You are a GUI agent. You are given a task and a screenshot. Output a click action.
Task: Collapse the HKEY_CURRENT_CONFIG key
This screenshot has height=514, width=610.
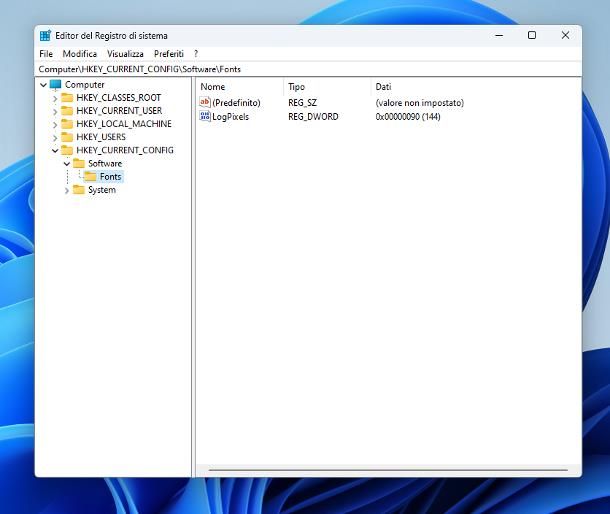[x=55, y=151]
